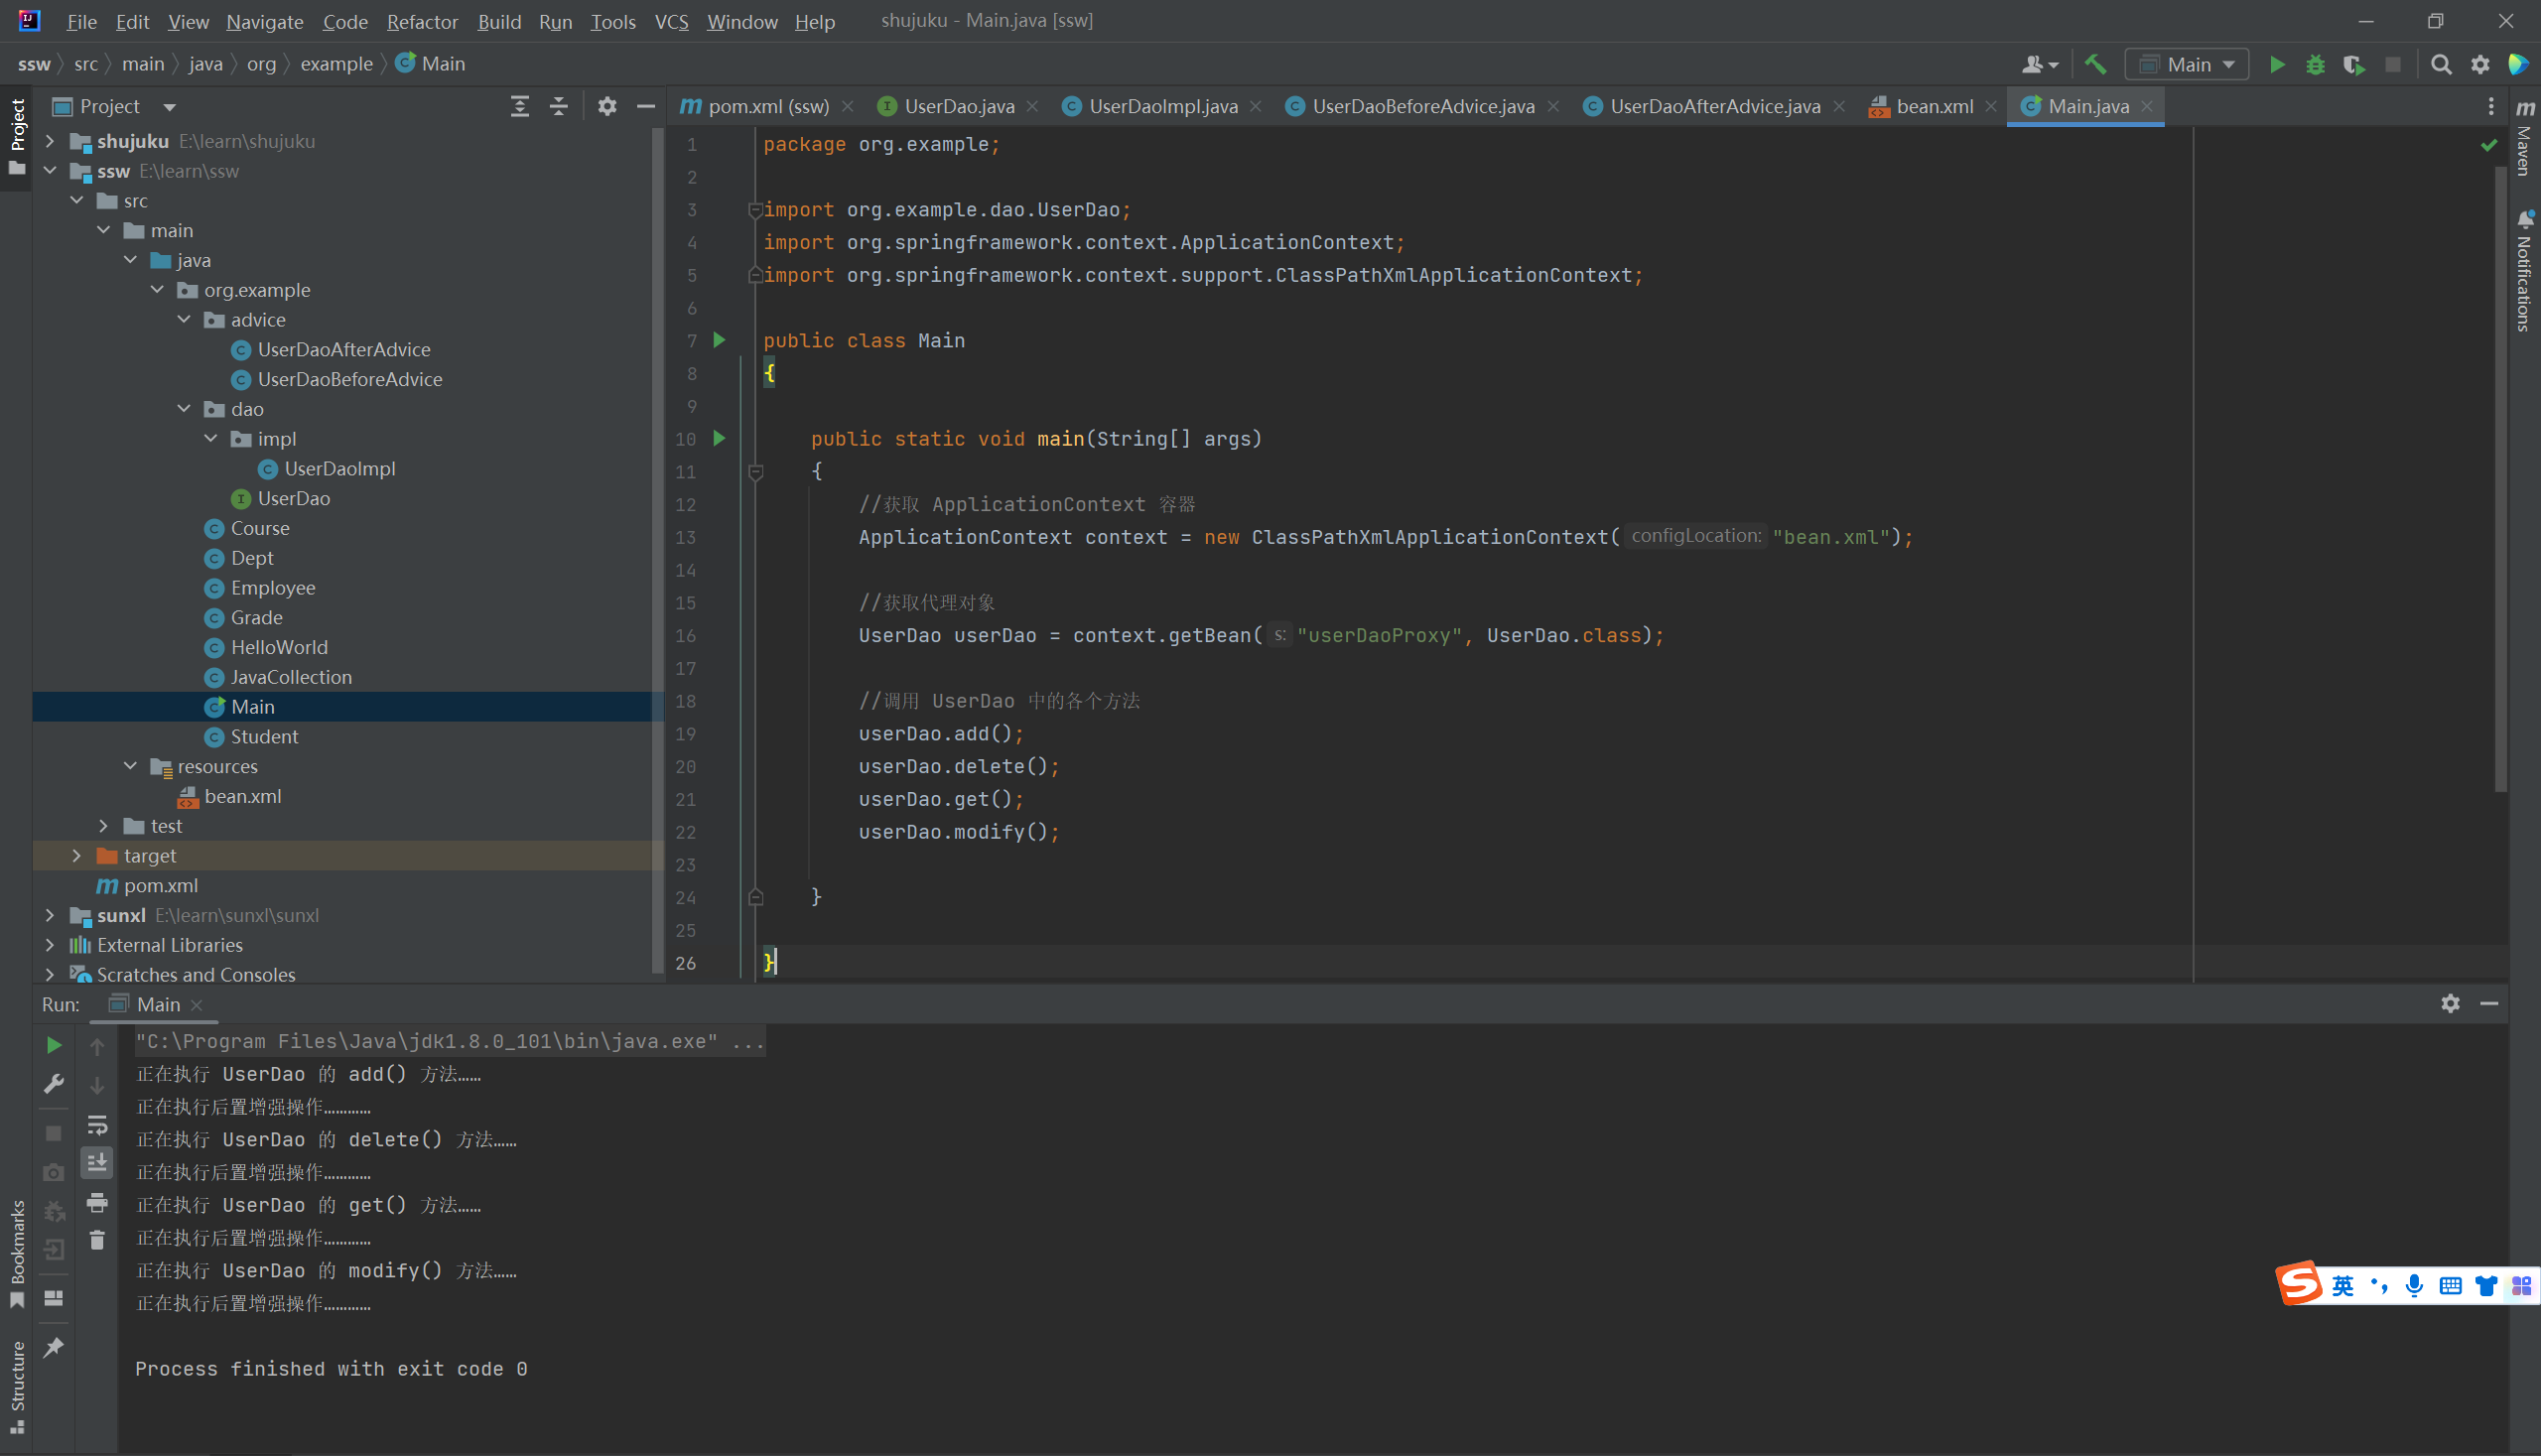Toggle scroll to end in console

97,1163
